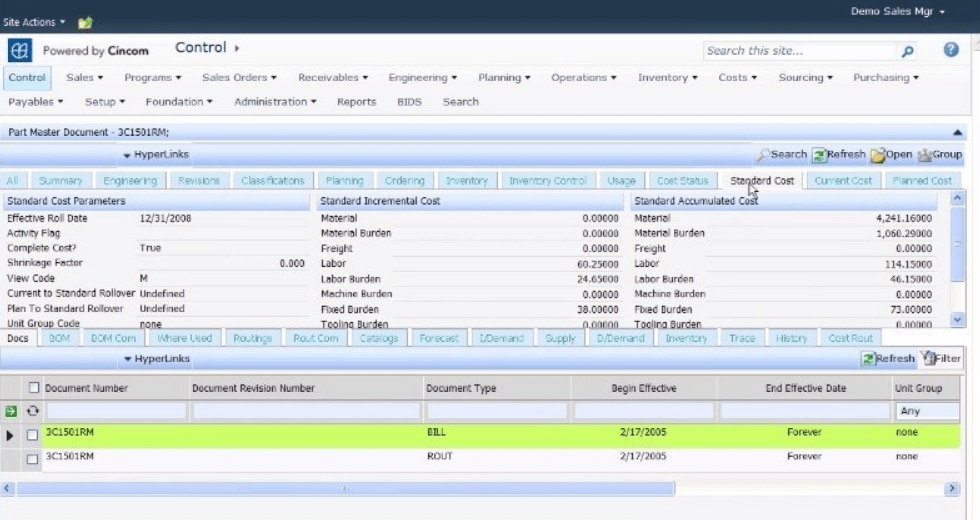
Task: Expand the Docs panel HyperLinks dropdown
Action: click(x=156, y=359)
